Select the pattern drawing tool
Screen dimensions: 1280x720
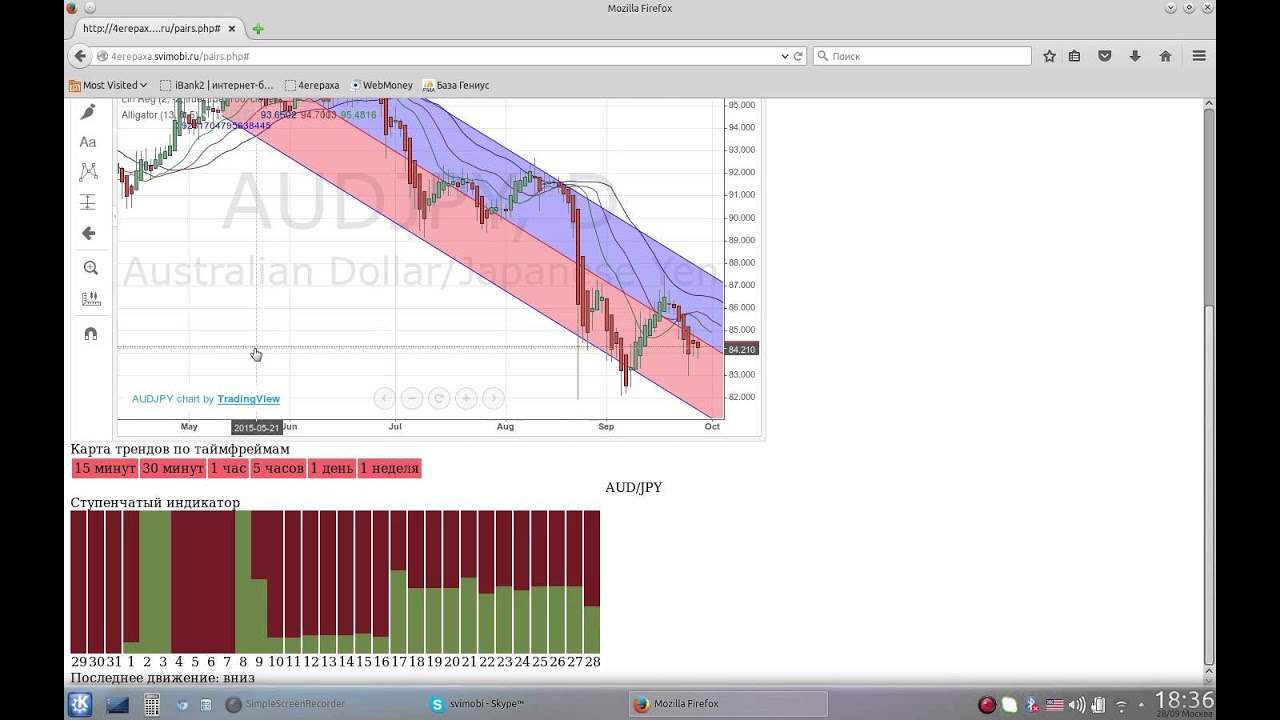[x=88, y=172]
